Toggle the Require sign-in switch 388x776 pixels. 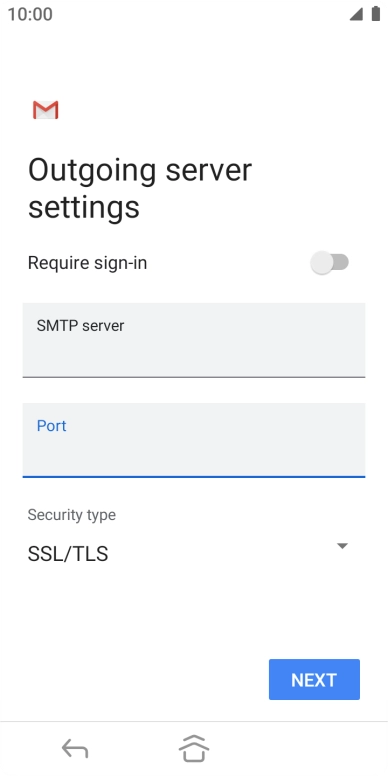coord(330,263)
